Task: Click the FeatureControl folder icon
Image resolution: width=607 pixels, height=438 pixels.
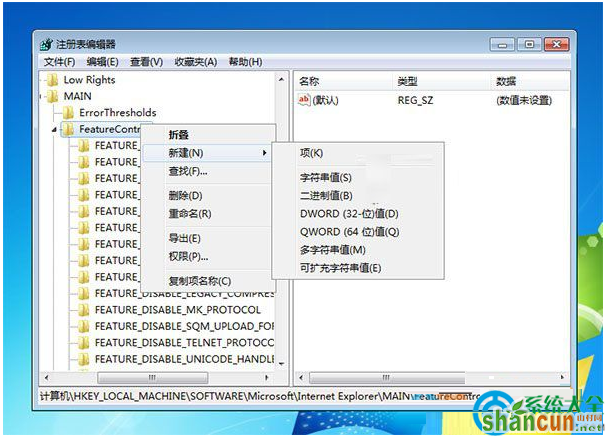Action: [x=68, y=129]
